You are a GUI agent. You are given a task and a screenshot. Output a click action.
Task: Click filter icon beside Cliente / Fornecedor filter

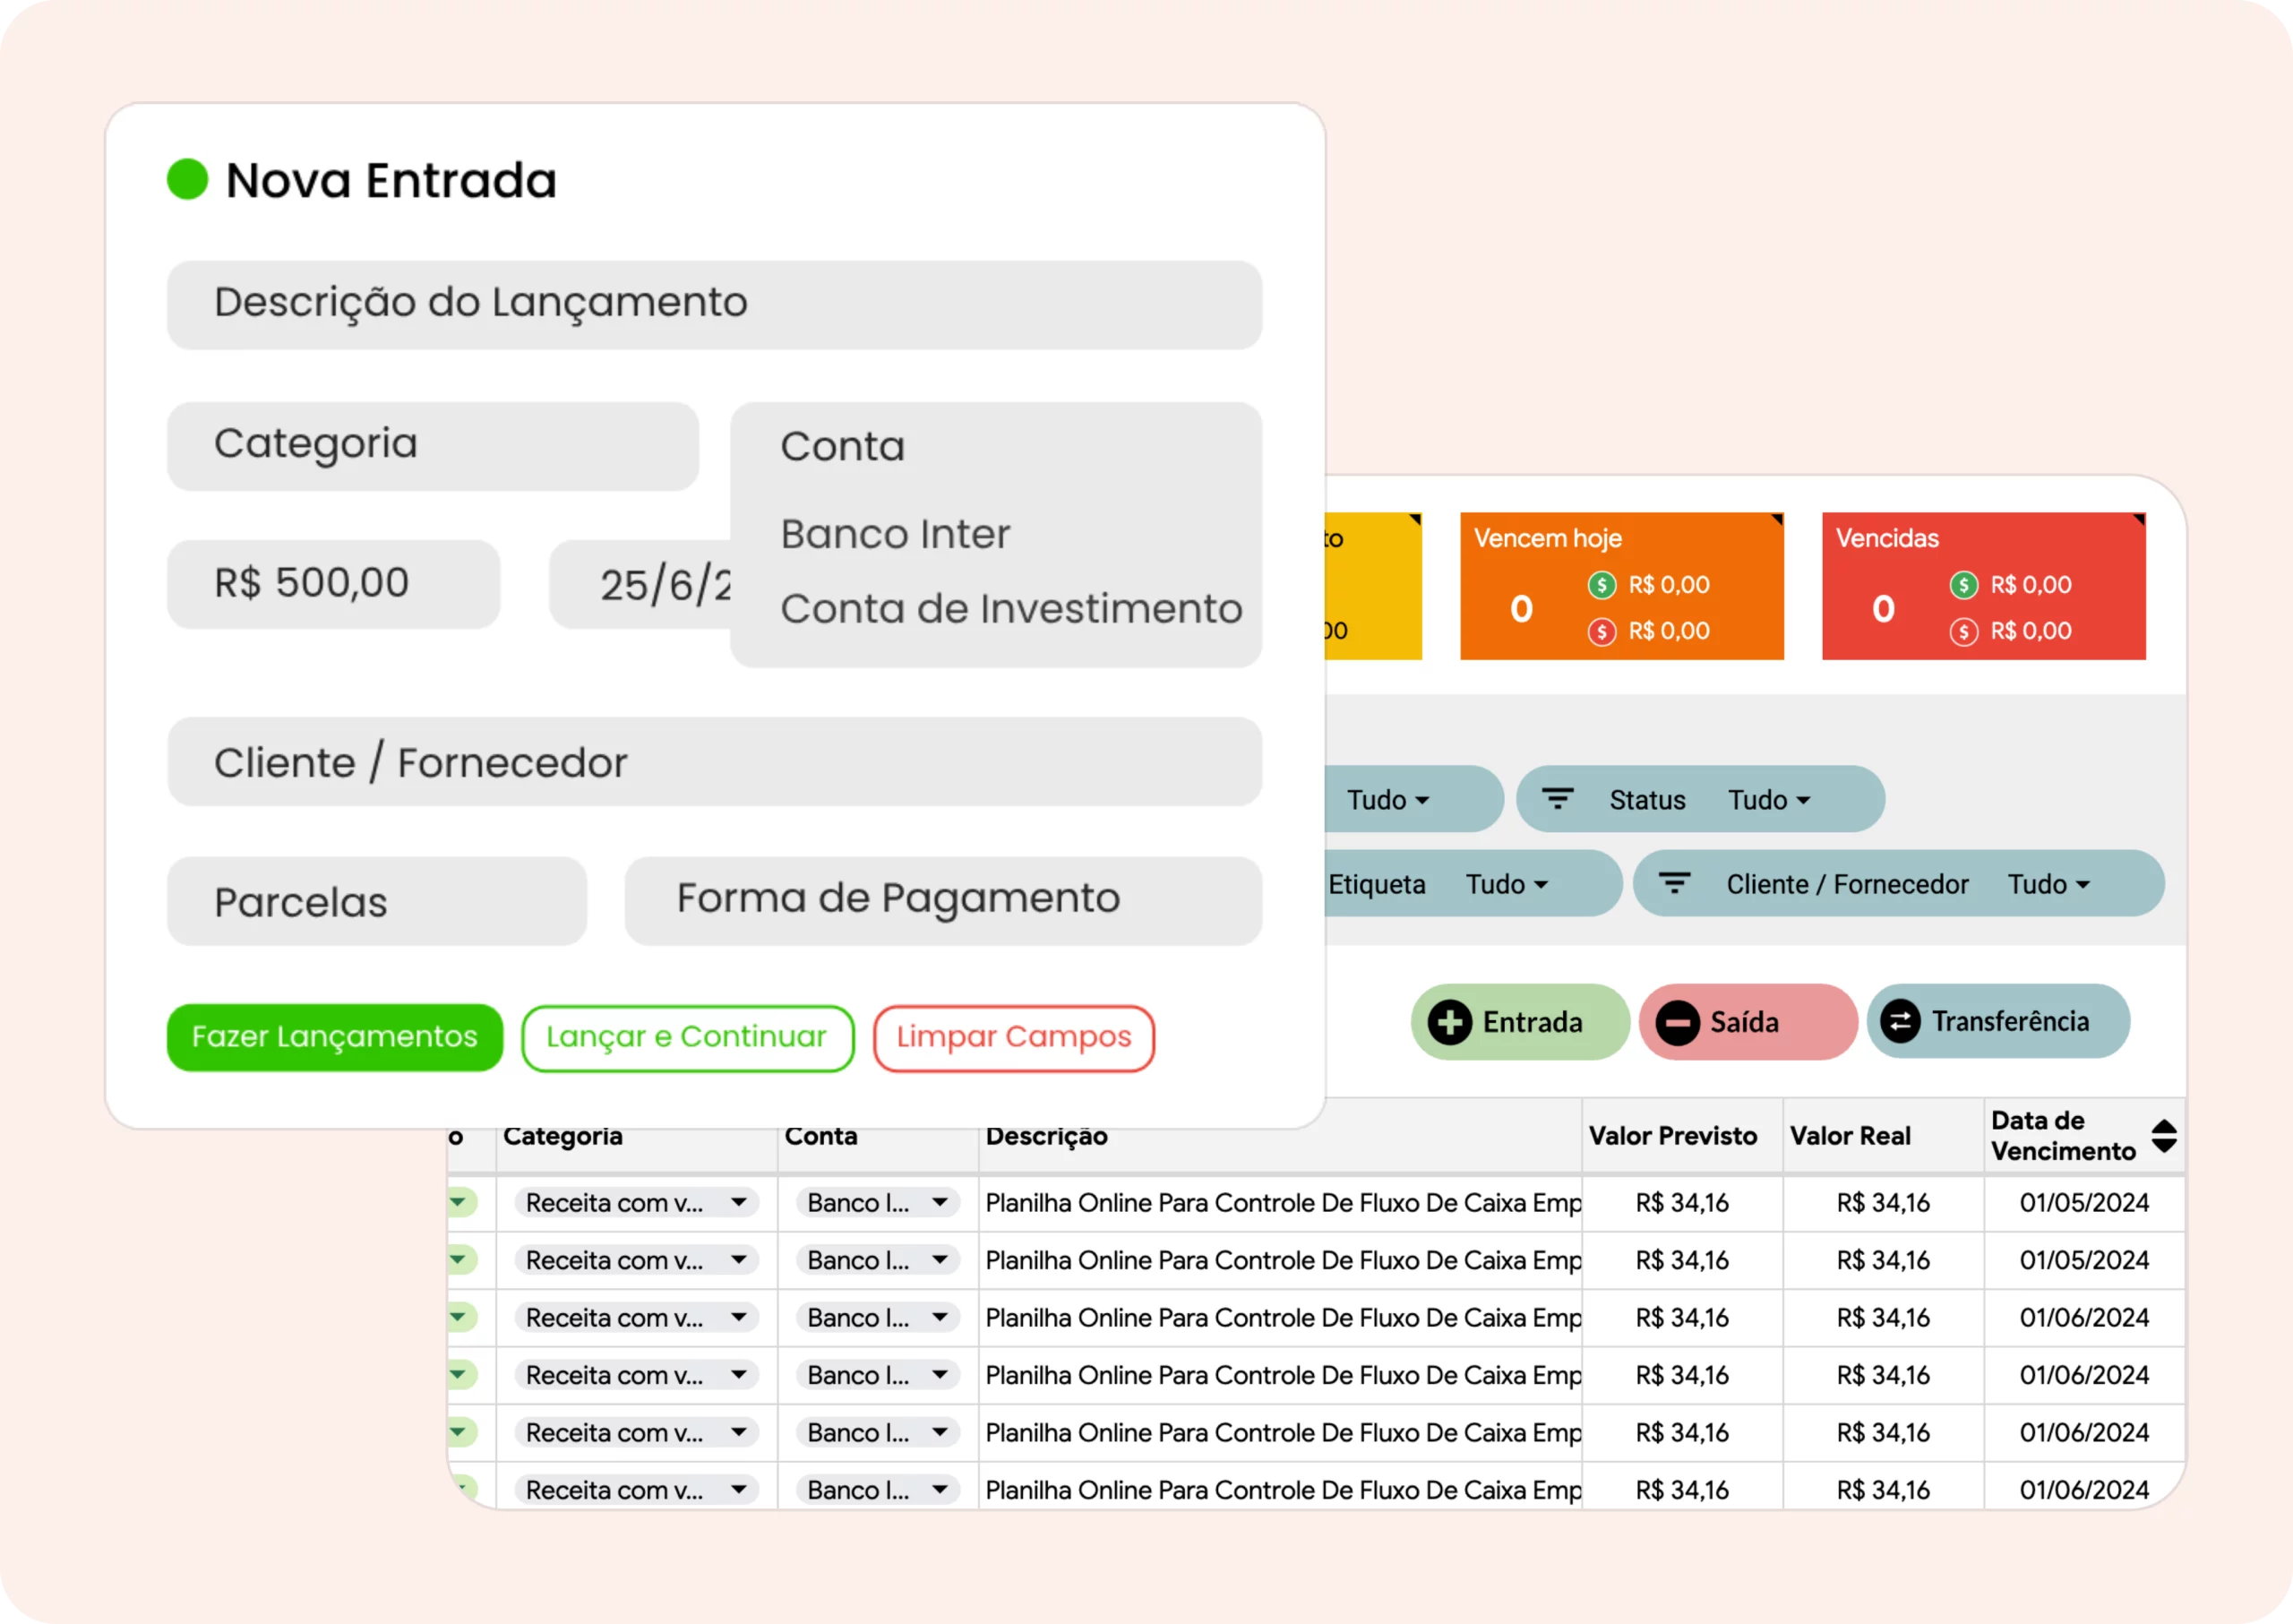coord(1674,883)
